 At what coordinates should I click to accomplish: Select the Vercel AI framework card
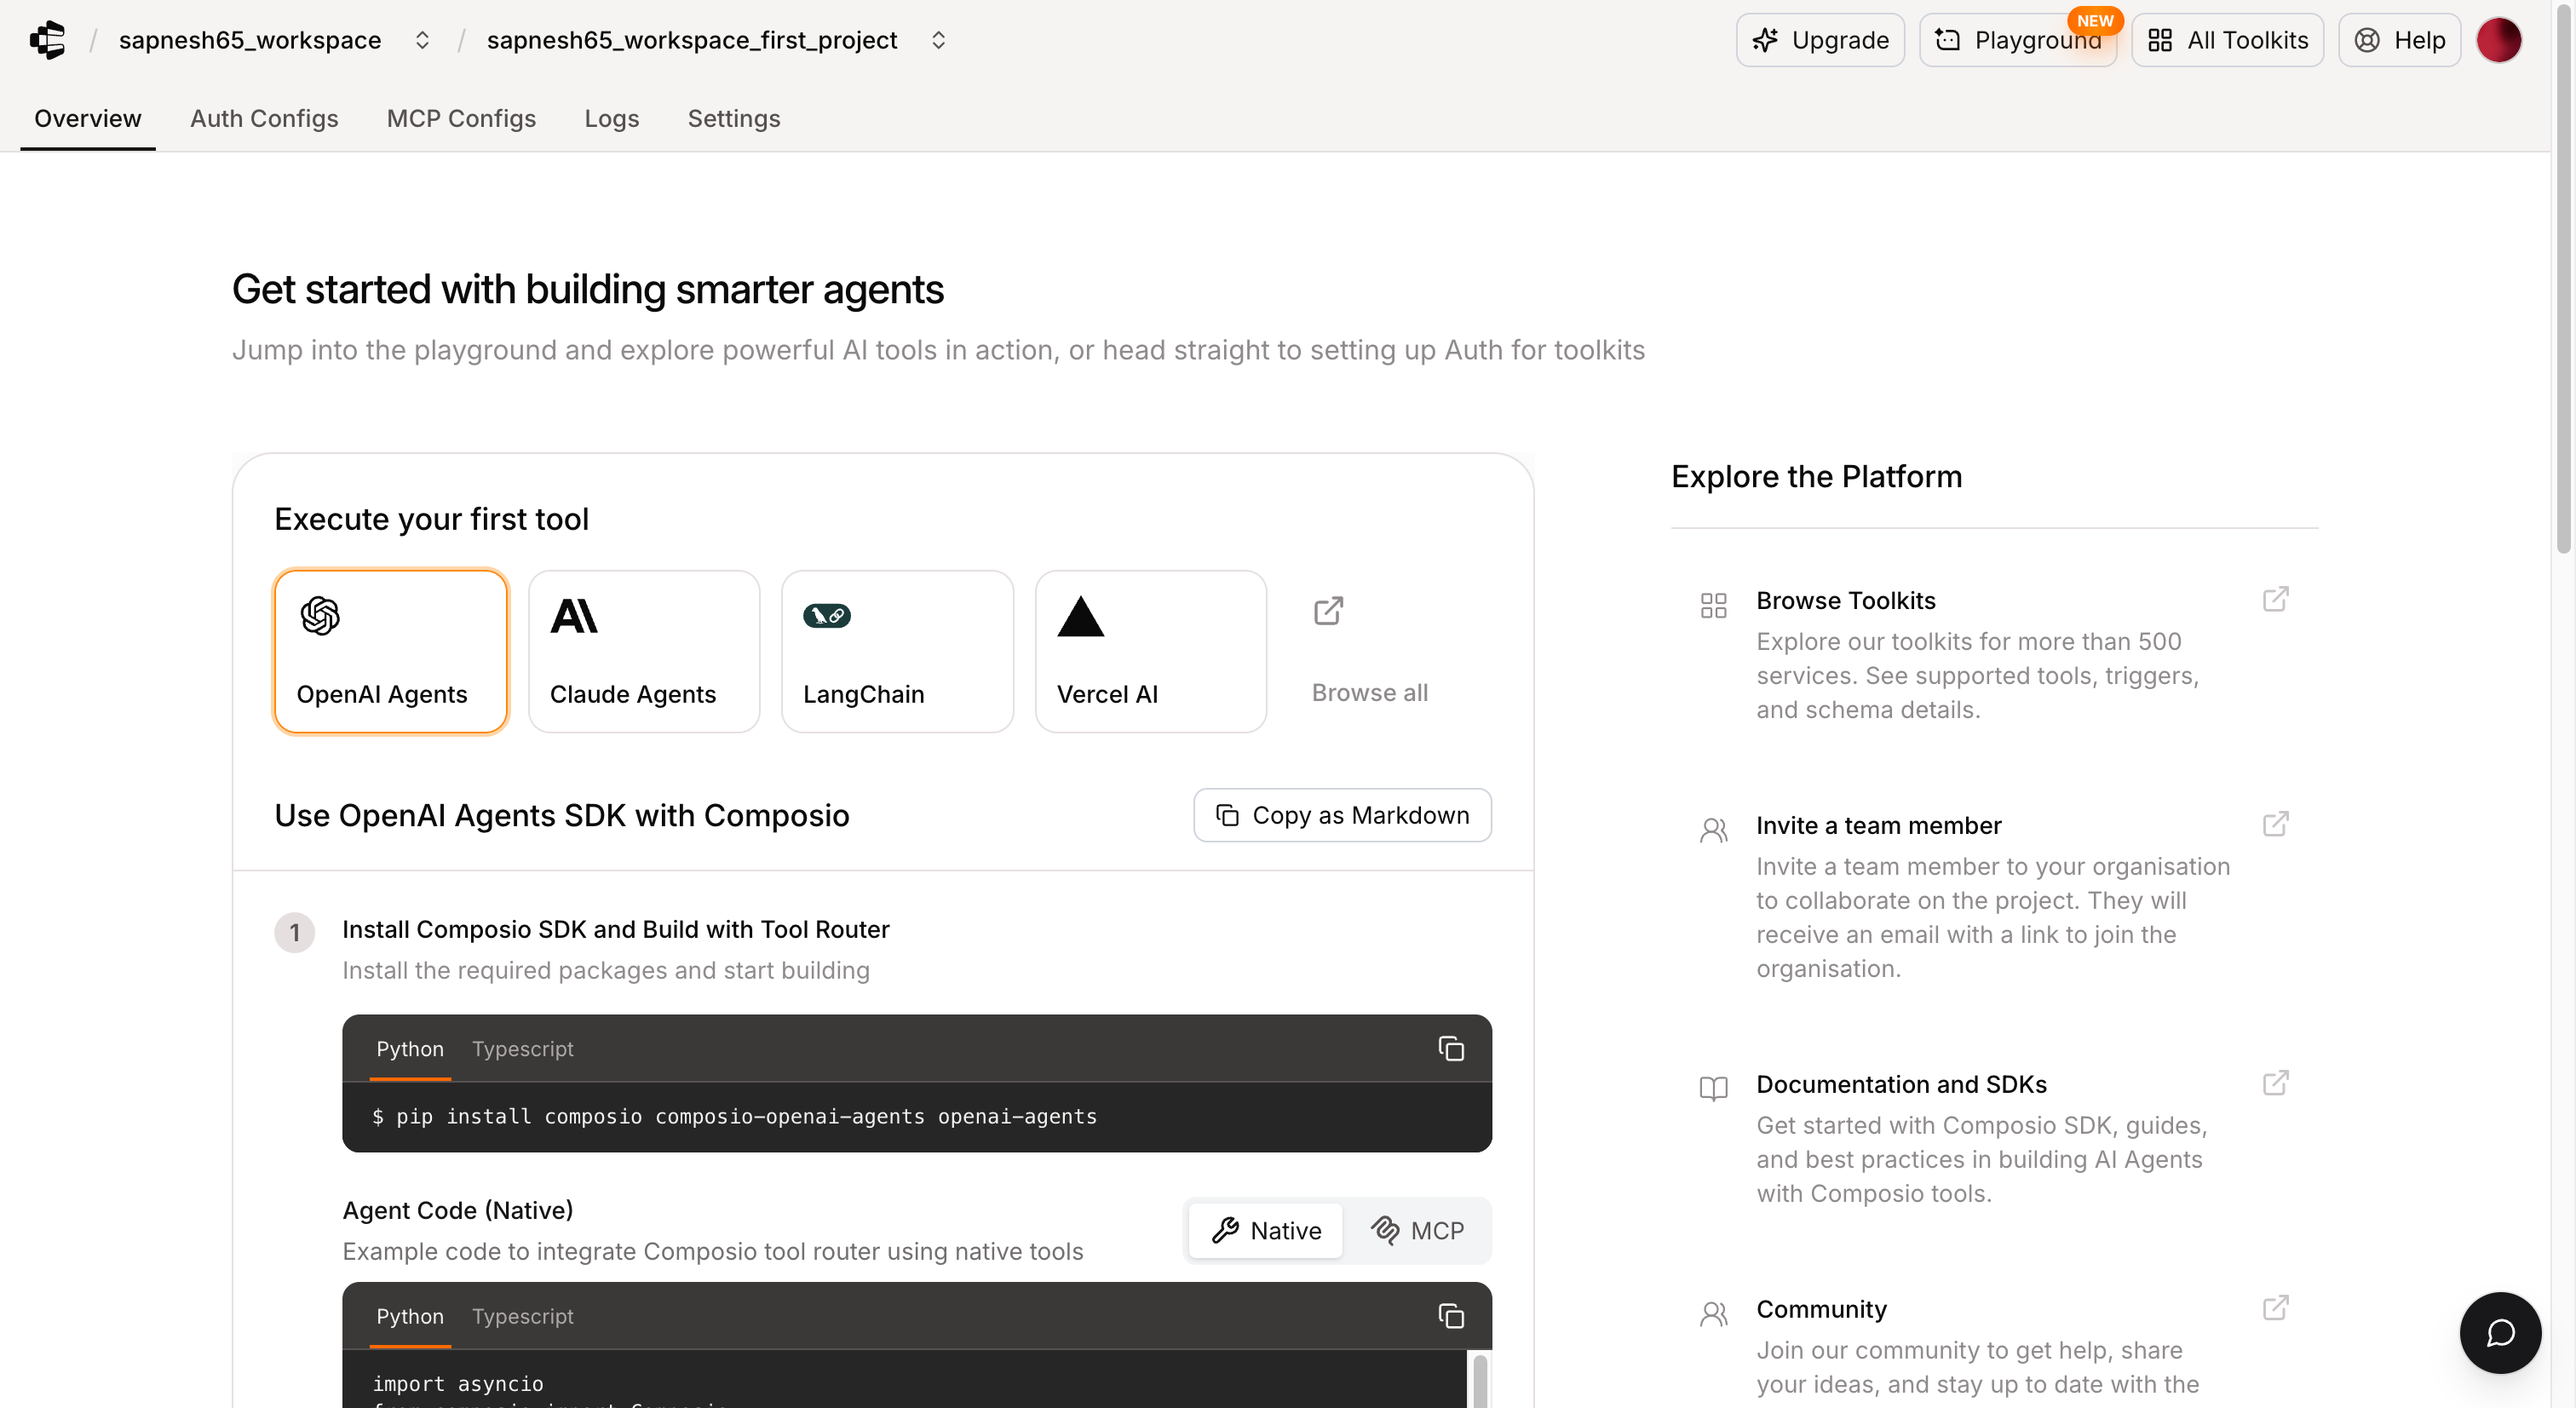pyautogui.click(x=1151, y=651)
